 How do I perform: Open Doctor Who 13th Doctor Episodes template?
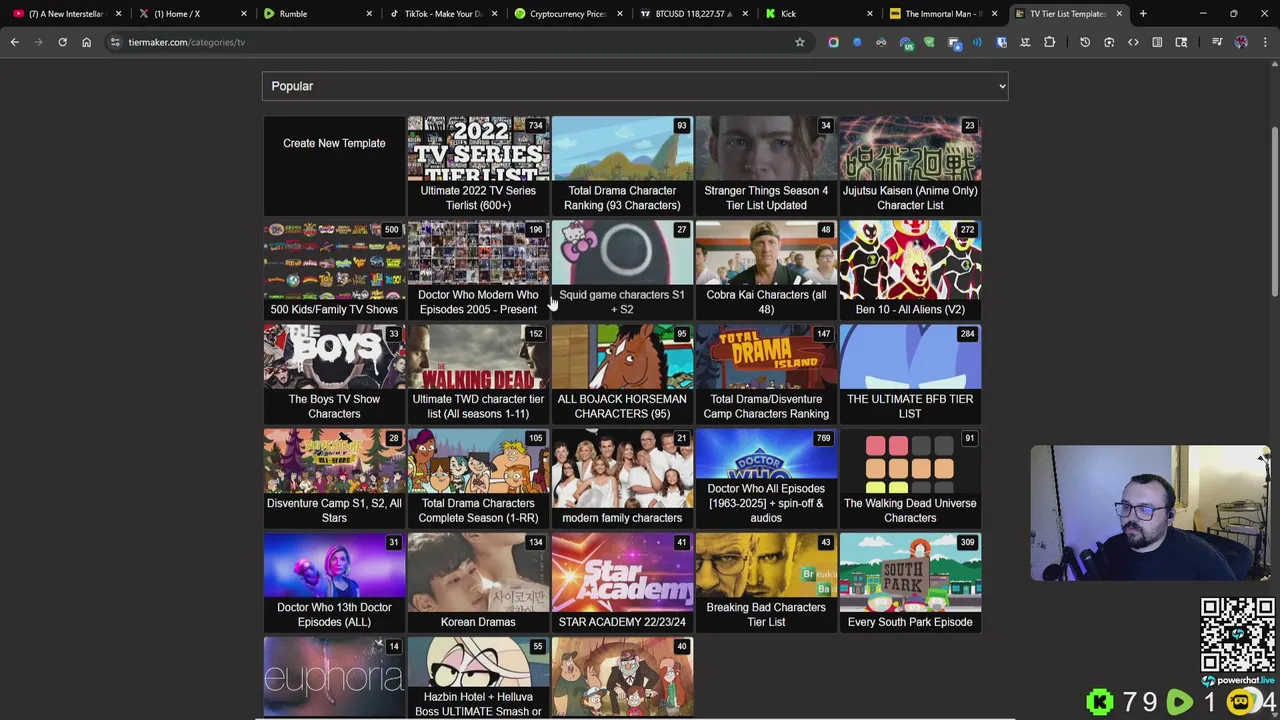coord(334,582)
